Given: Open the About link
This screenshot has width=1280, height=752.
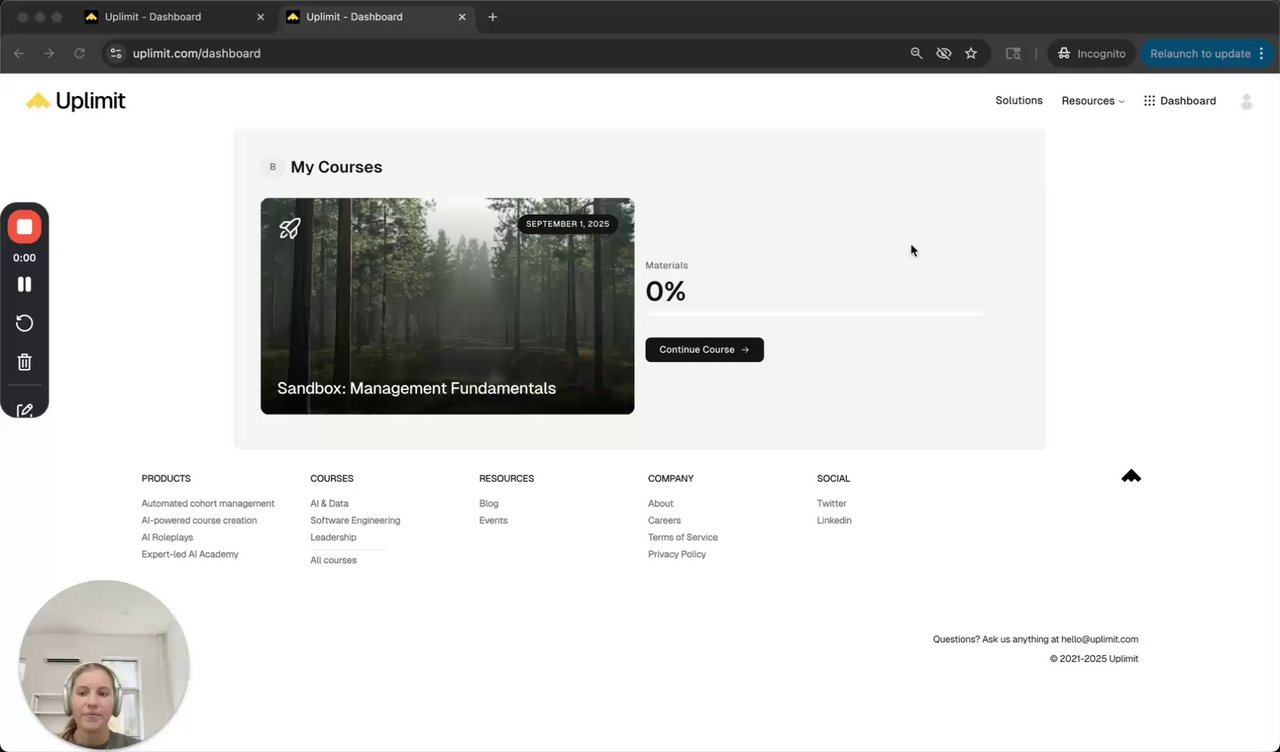Looking at the screenshot, I should (661, 504).
